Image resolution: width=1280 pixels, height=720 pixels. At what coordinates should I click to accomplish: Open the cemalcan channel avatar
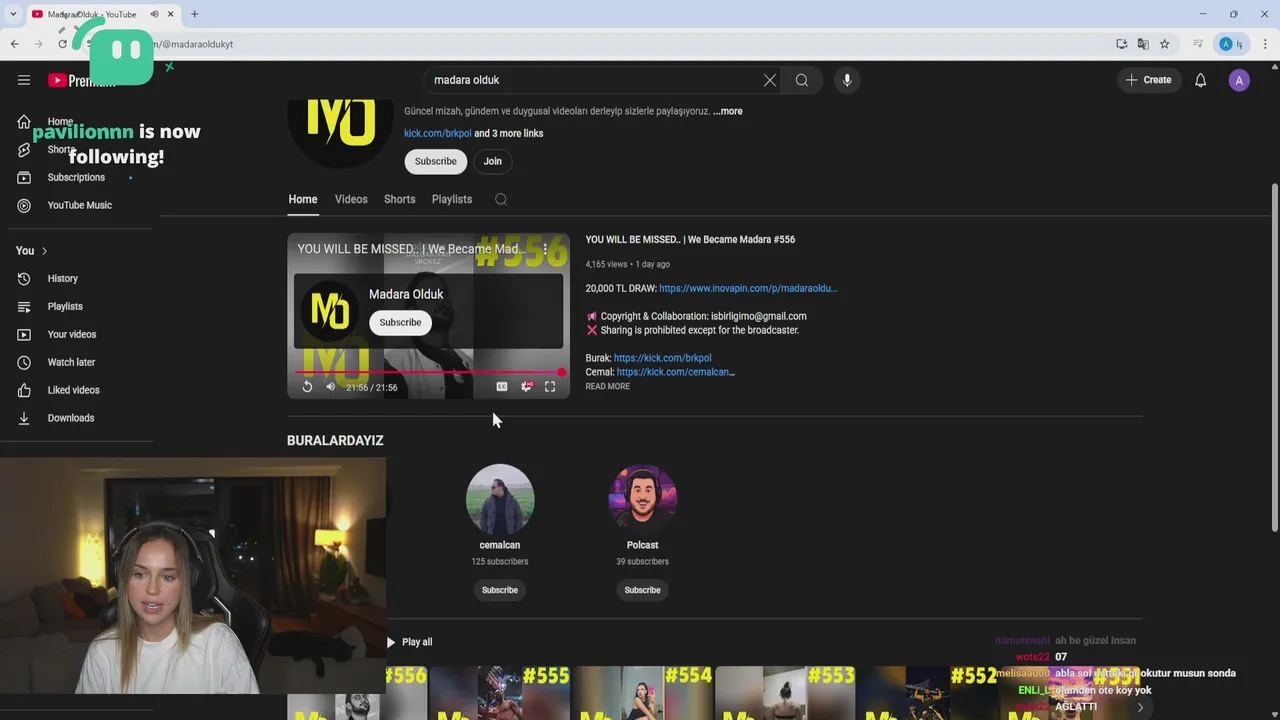point(500,498)
